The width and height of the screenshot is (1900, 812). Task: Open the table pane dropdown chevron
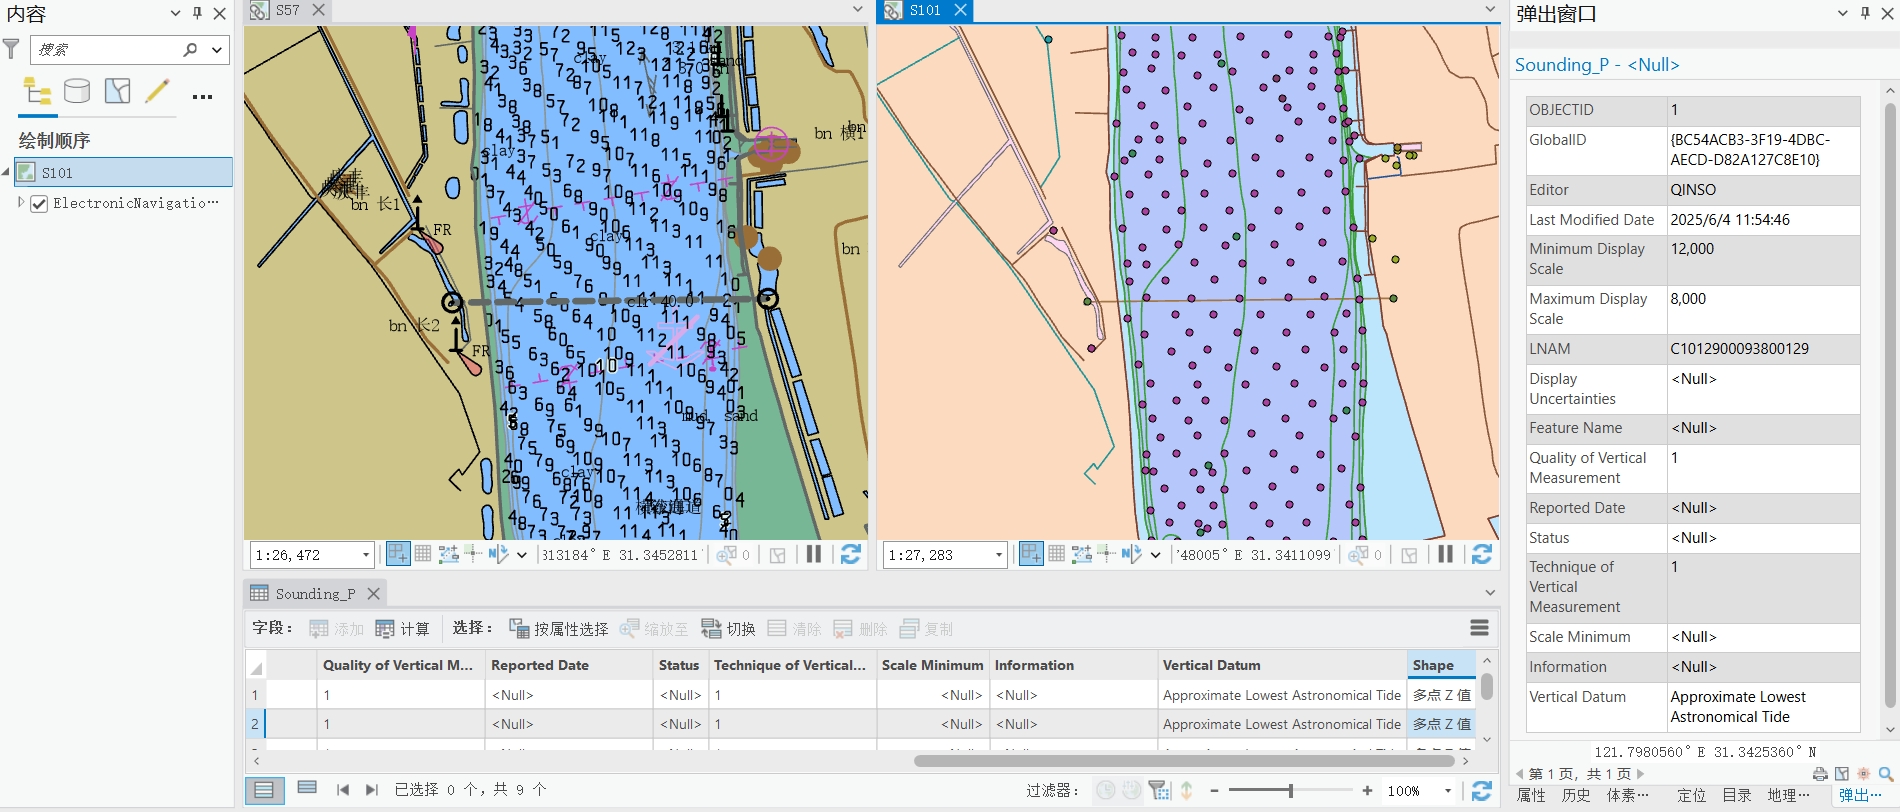(1490, 593)
